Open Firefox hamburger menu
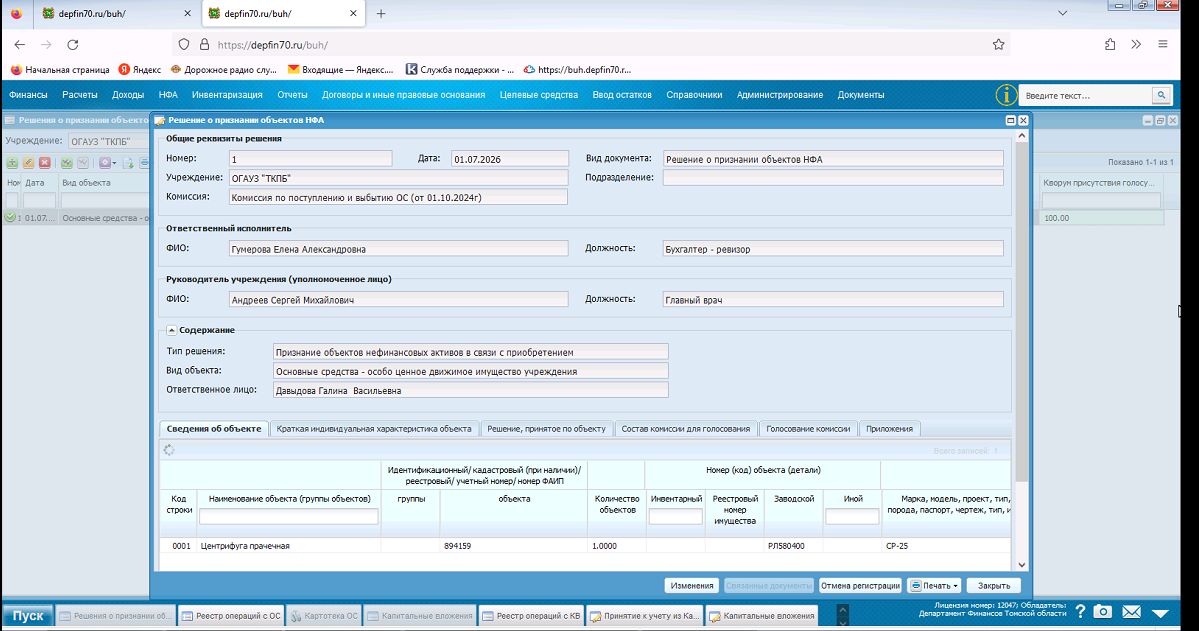This screenshot has width=1199, height=631. 1163,44
